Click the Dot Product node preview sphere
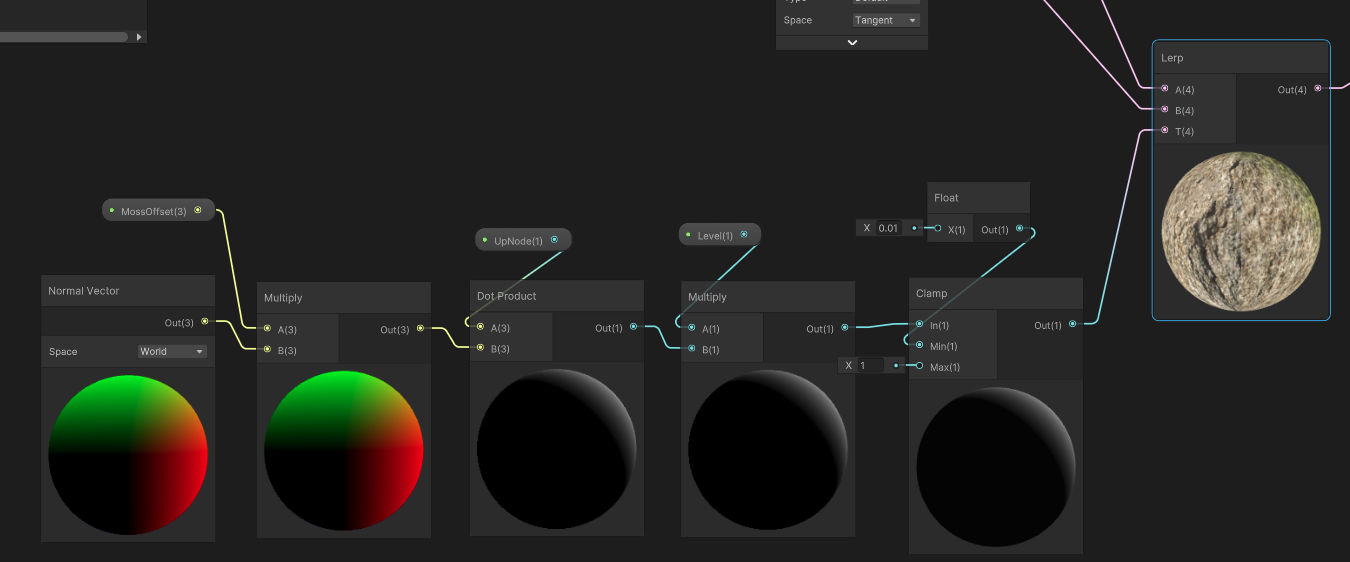1350x562 pixels. [x=556, y=449]
